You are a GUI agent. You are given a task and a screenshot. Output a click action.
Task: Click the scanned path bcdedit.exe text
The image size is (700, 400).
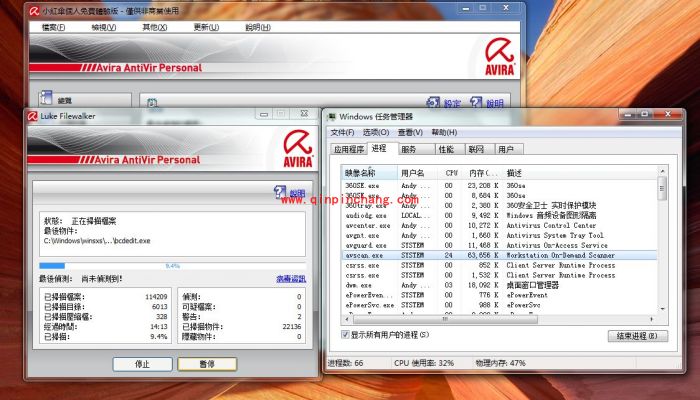(x=97, y=241)
